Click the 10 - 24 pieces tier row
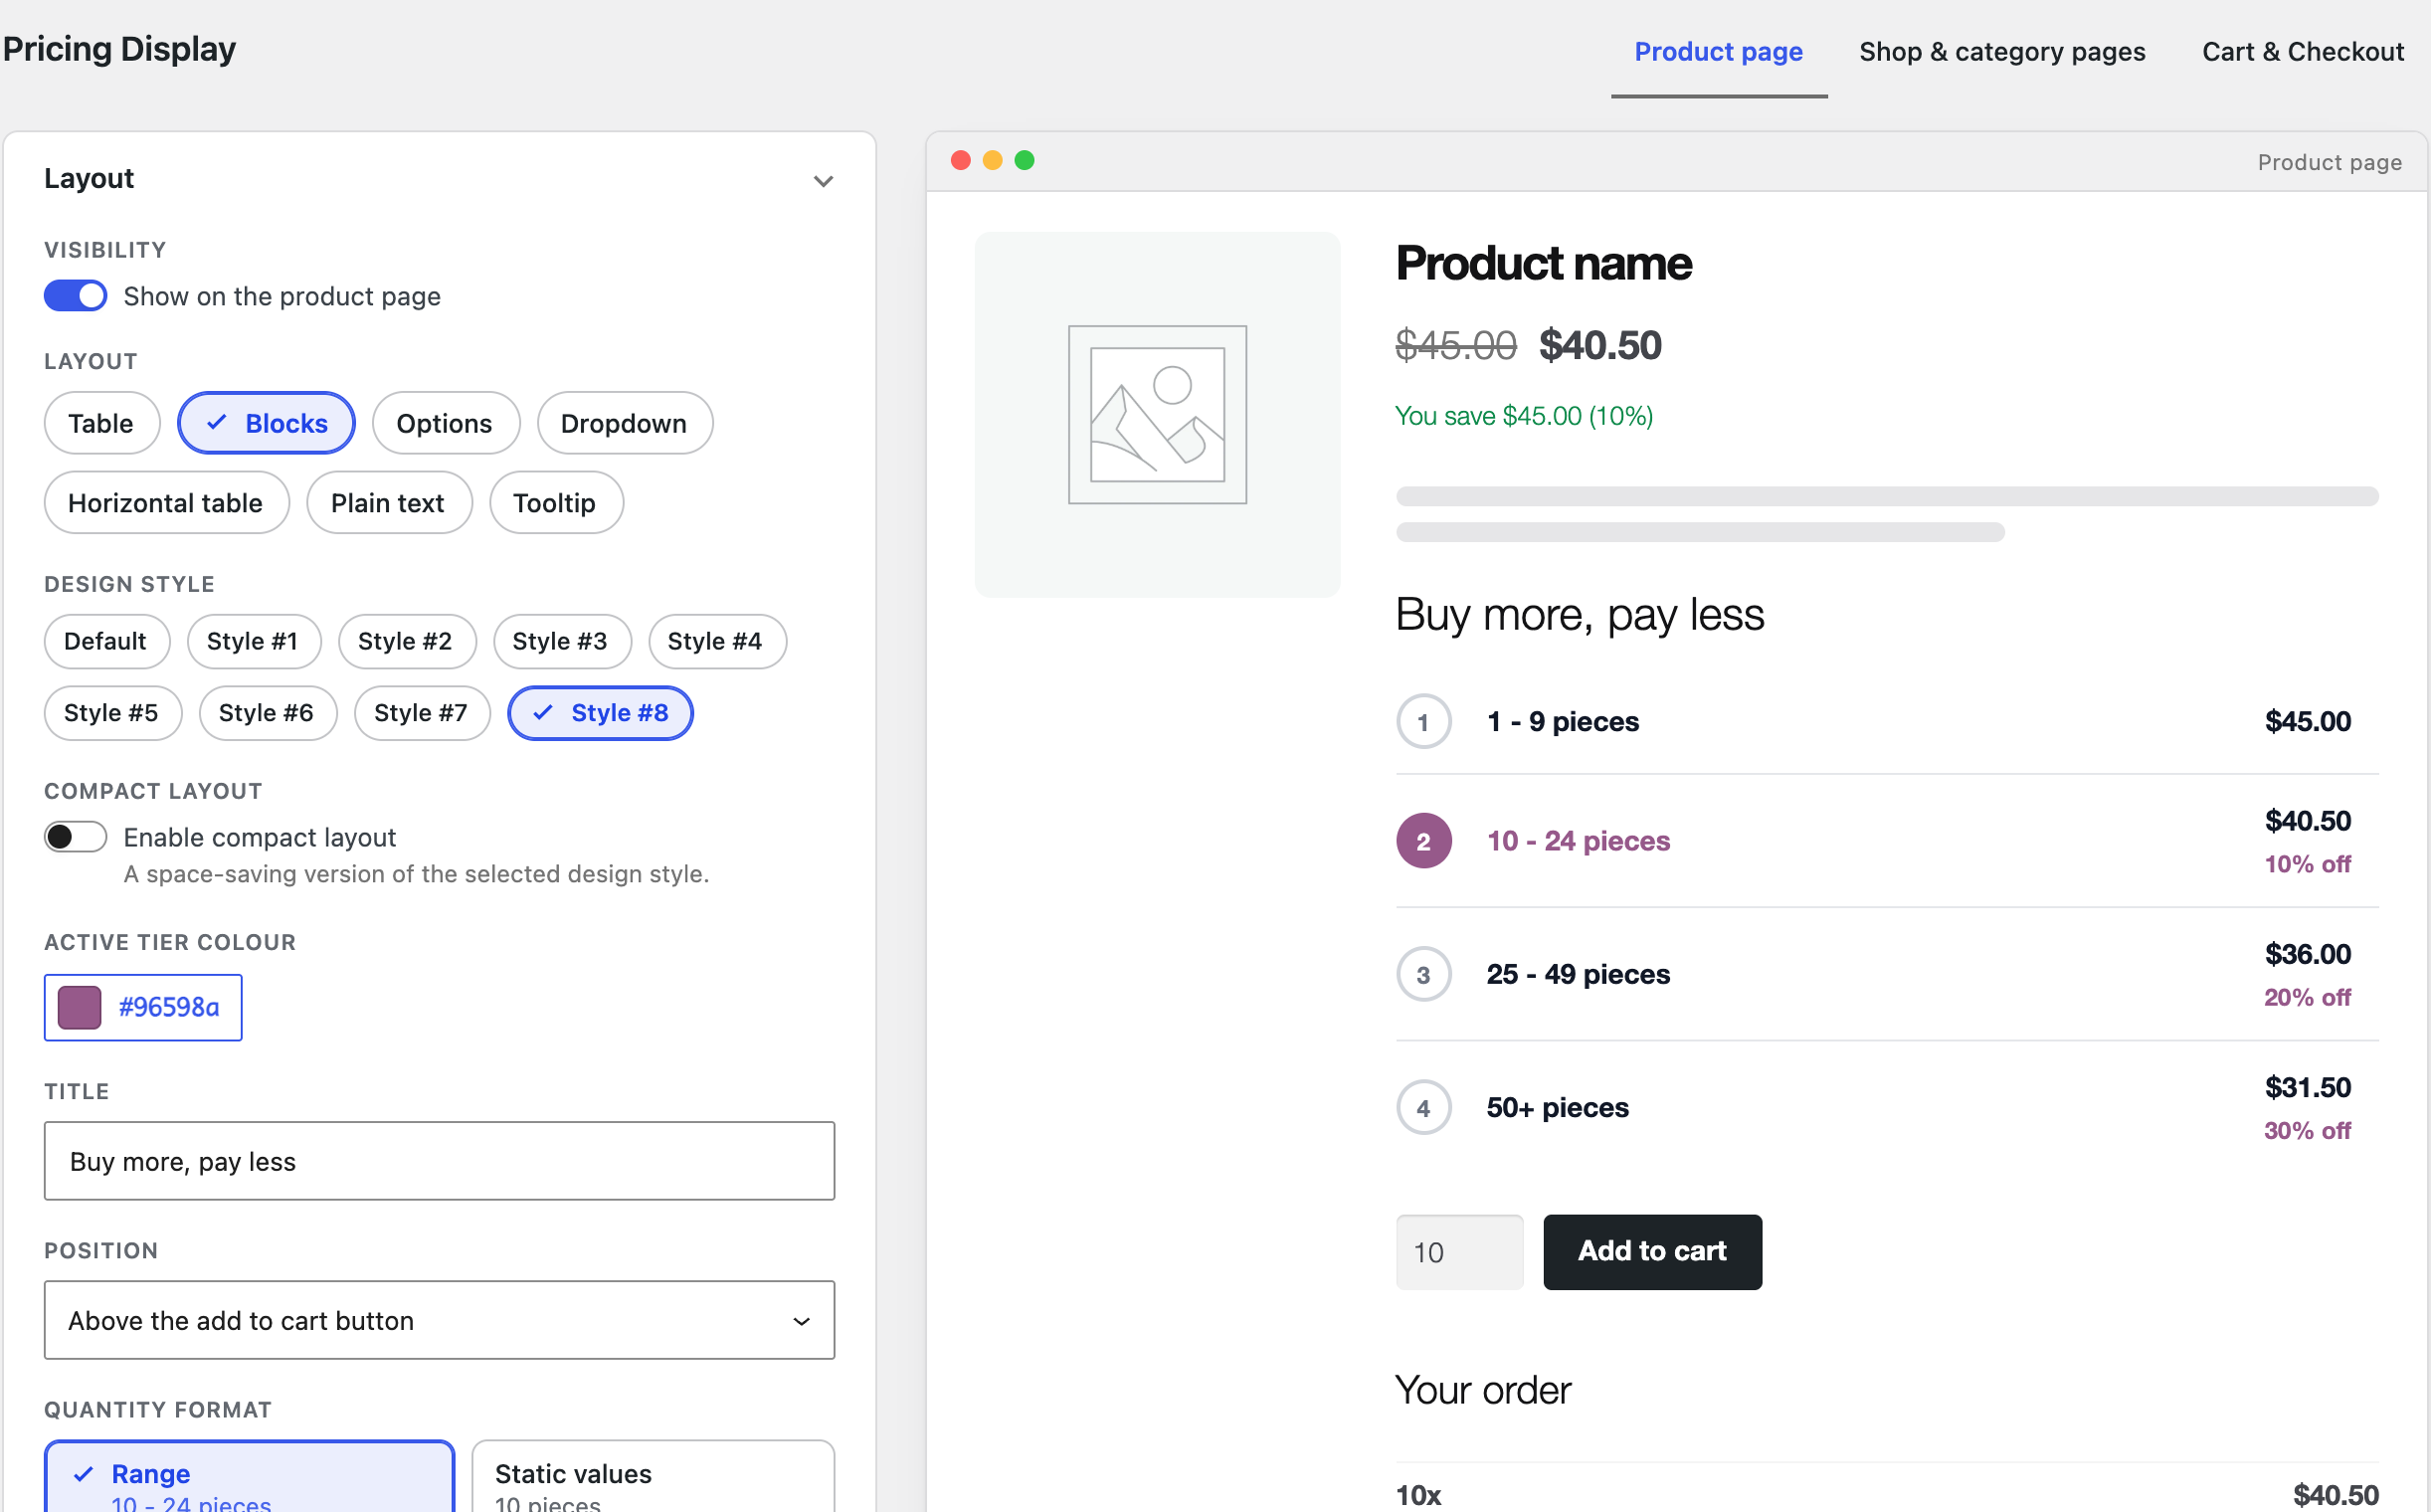Screen dimensions: 2431x1512 click(1887, 841)
